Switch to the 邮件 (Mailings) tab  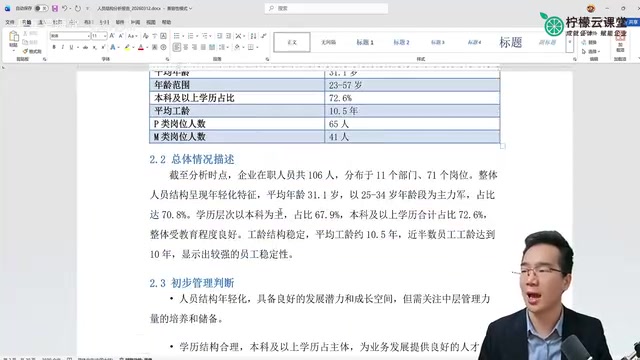[120, 22]
